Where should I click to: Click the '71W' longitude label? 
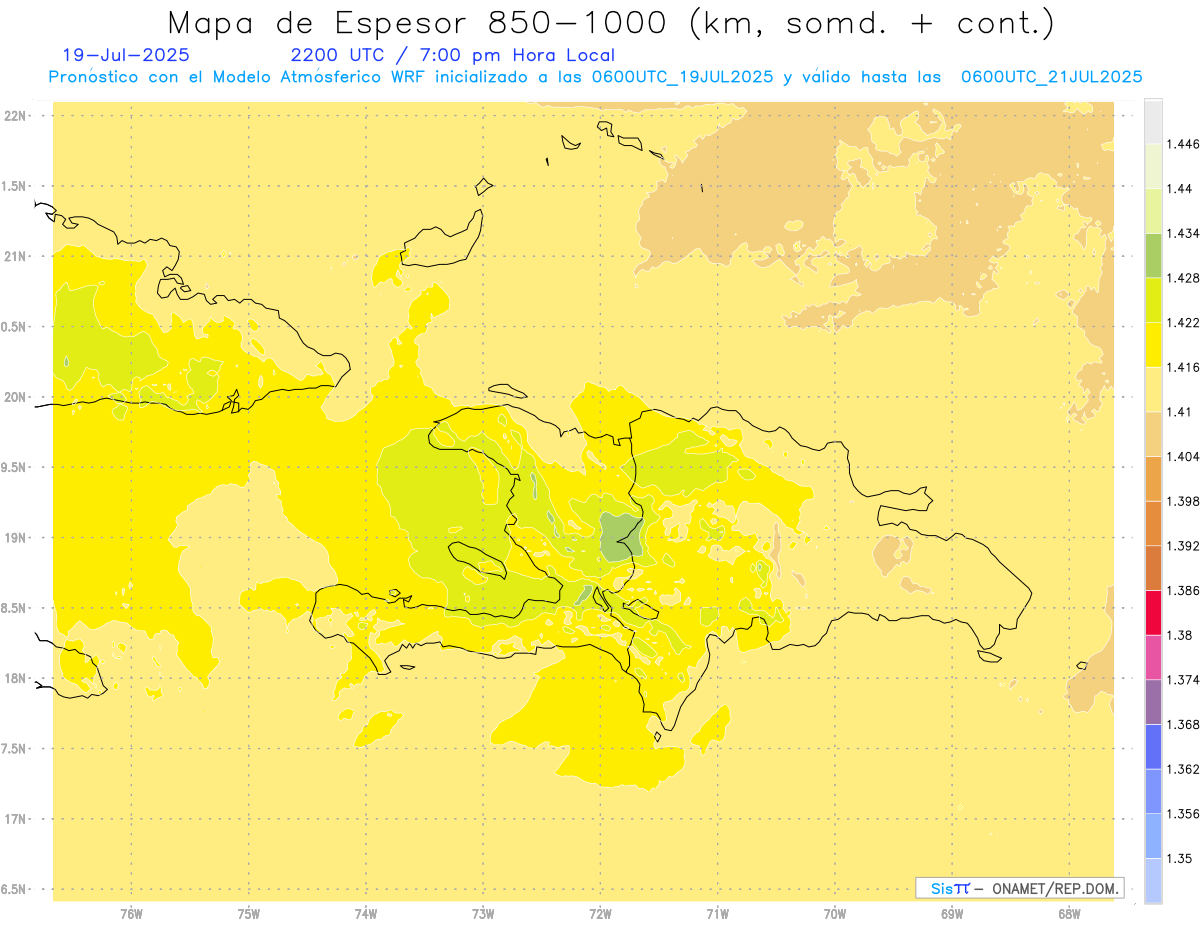(717, 913)
